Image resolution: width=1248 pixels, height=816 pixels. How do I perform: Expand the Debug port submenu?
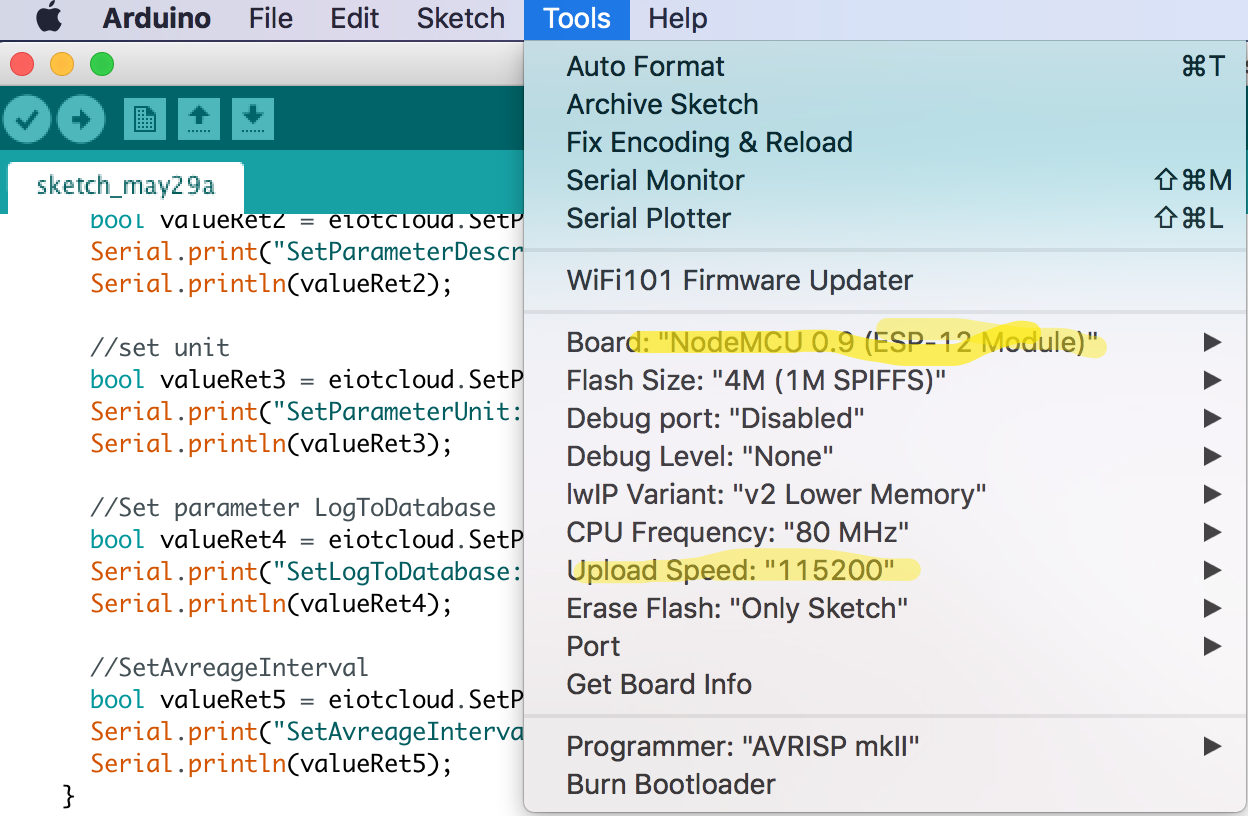point(886,419)
